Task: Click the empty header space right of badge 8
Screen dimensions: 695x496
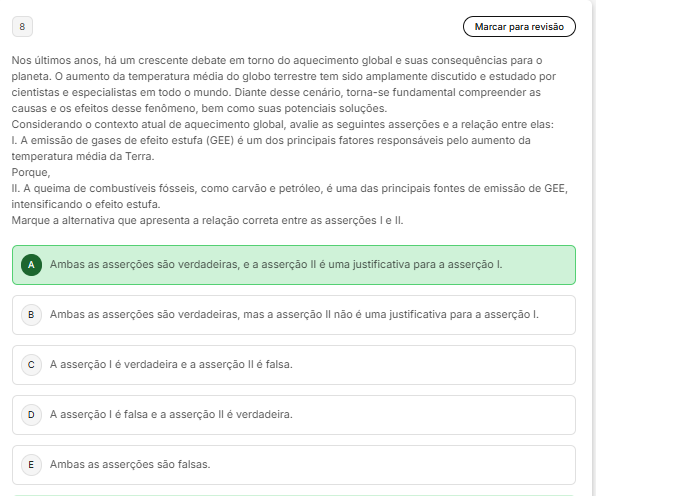Action: pyautogui.click(x=240, y=26)
